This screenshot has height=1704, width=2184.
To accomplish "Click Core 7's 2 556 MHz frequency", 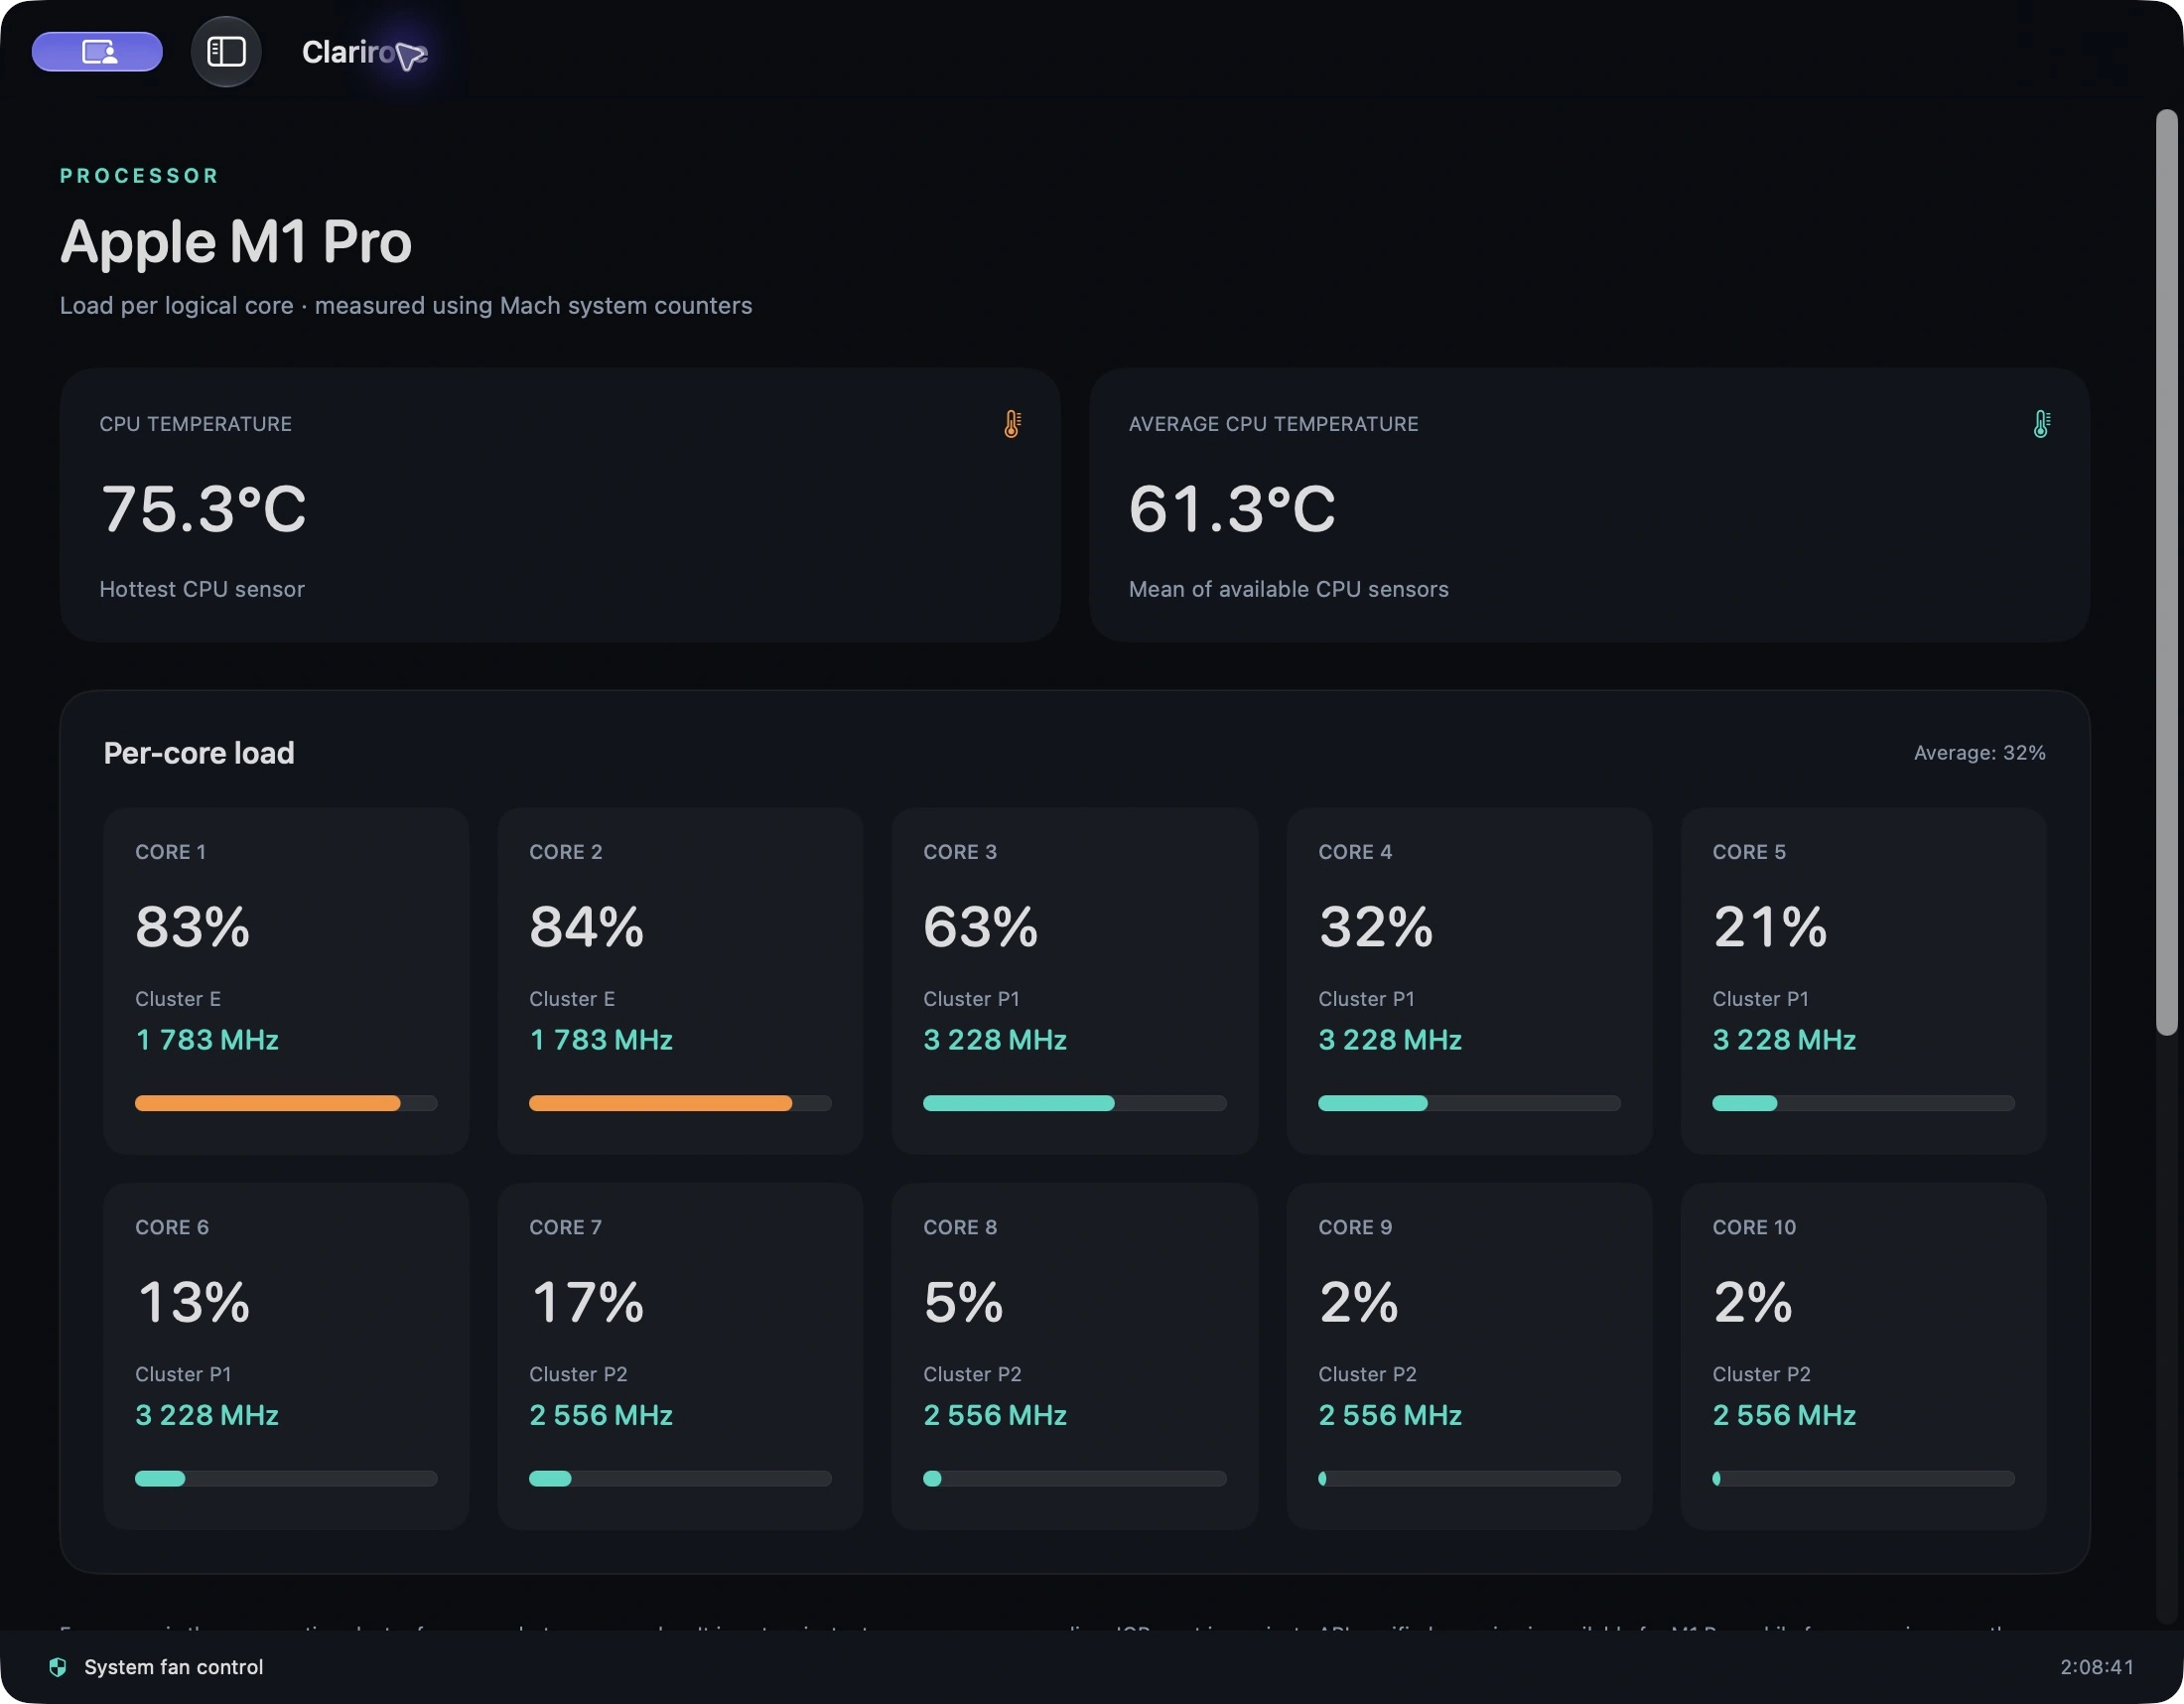I will (601, 1415).
